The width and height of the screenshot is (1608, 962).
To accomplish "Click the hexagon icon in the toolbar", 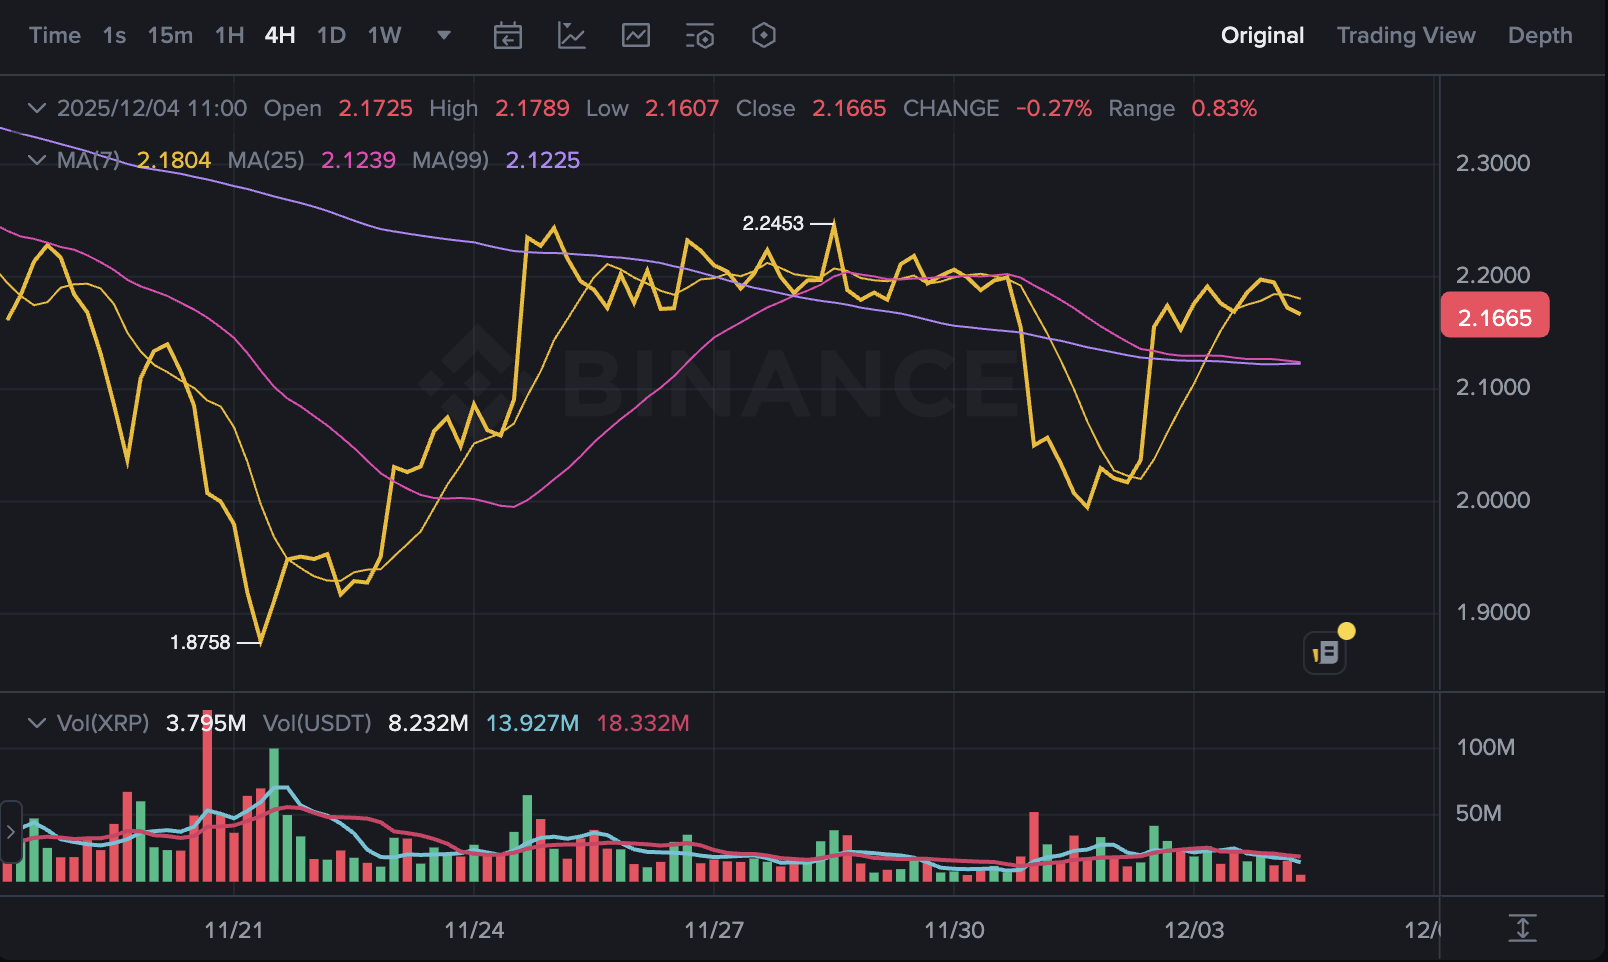I will coord(764,36).
